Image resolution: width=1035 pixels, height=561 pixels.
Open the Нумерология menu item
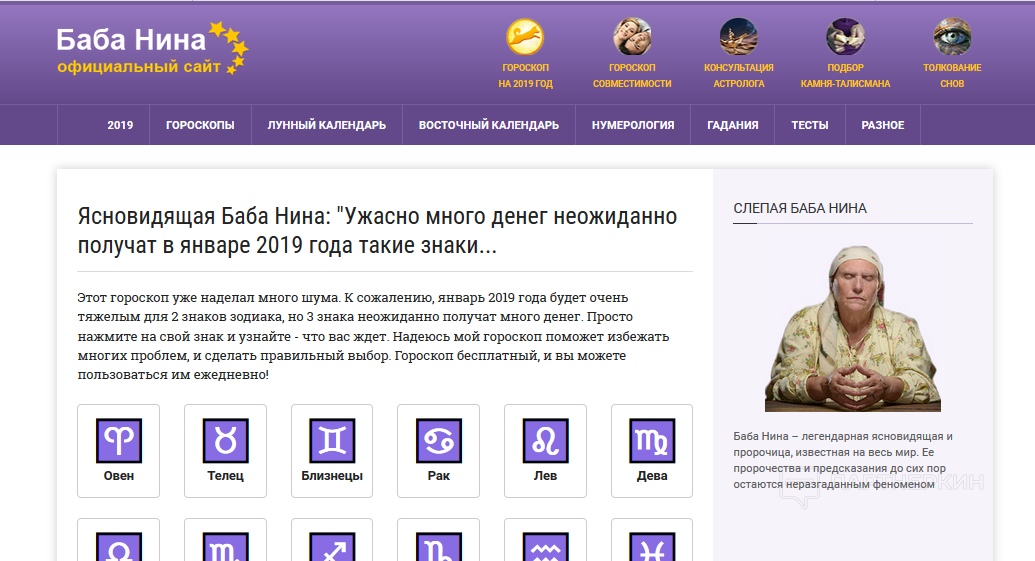[633, 125]
